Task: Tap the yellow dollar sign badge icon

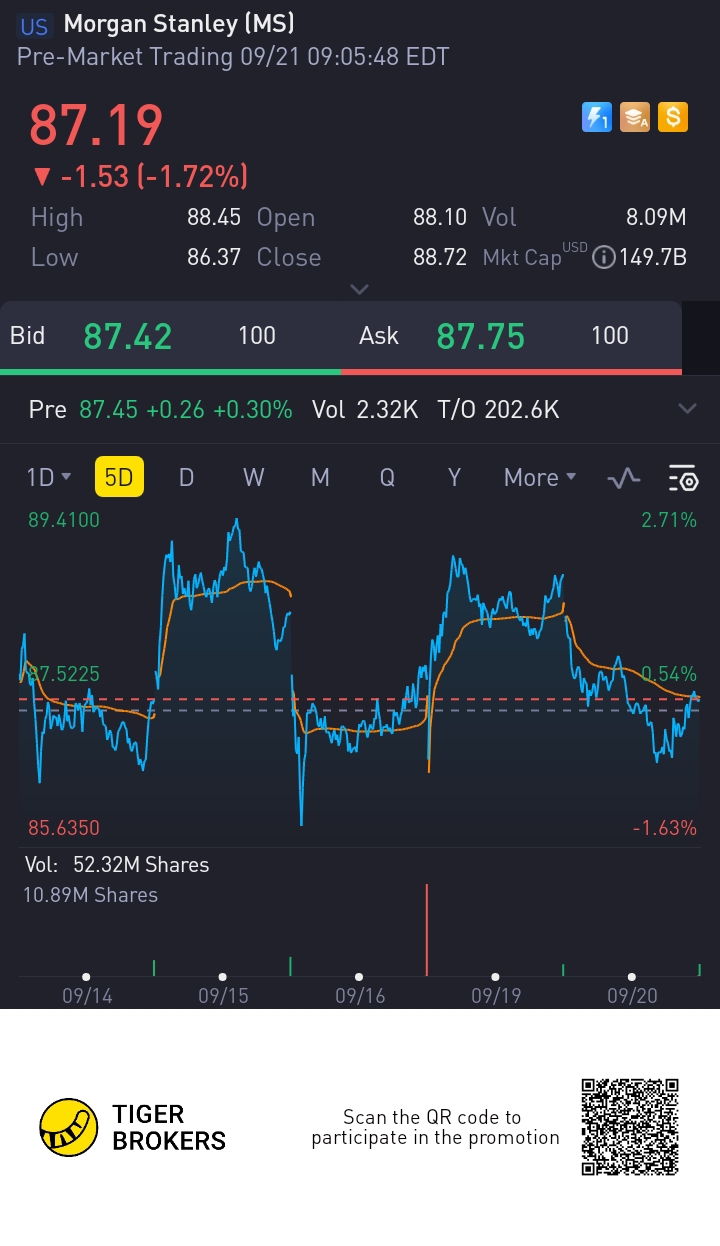Action: click(673, 117)
